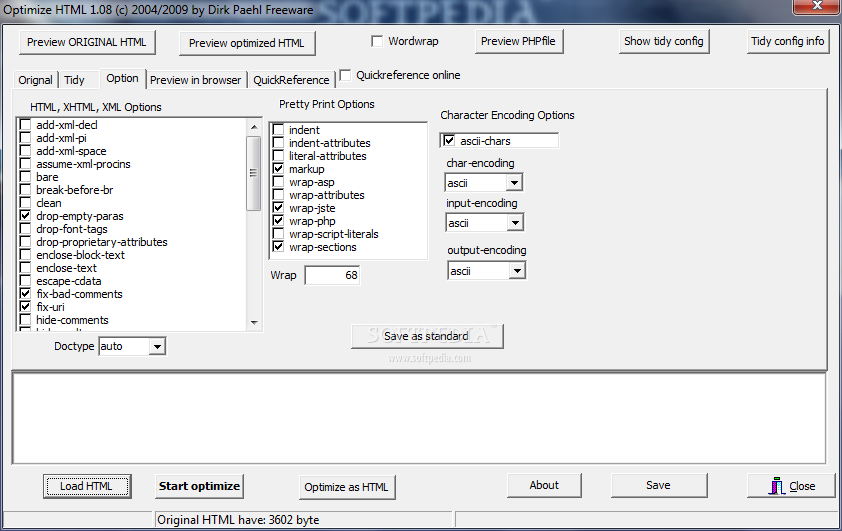Viewport: 842px width, 531px height.
Task: Switch to the Tidy tab
Action: coord(74,80)
